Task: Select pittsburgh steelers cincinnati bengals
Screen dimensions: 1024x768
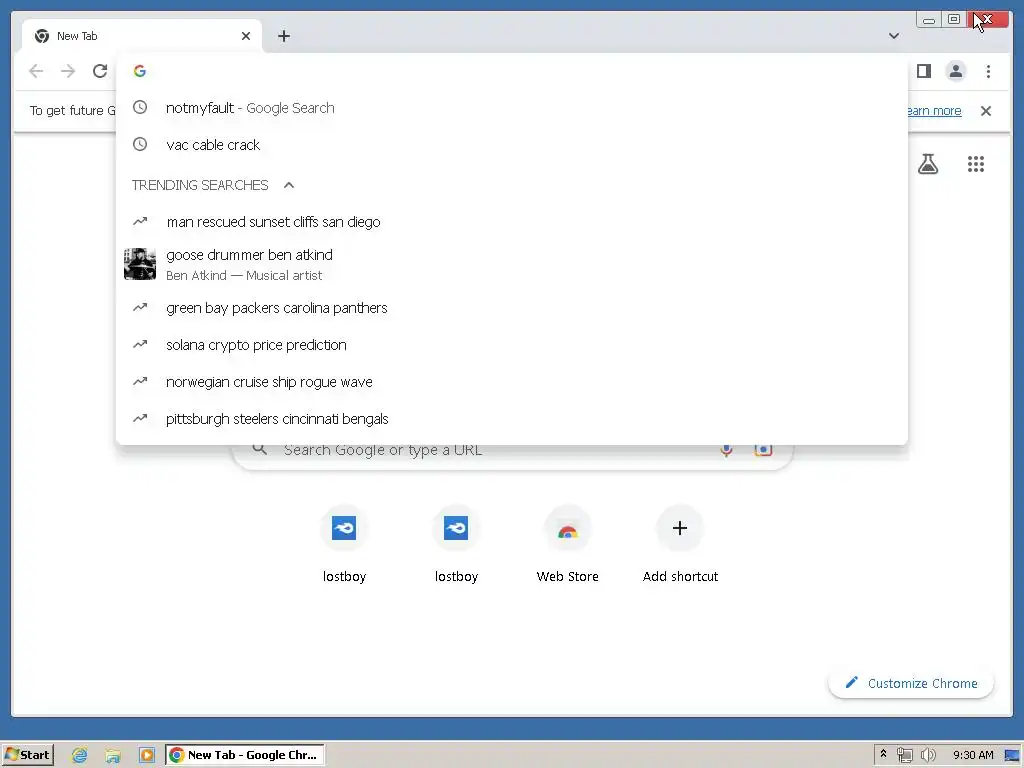Action: (511, 419)
